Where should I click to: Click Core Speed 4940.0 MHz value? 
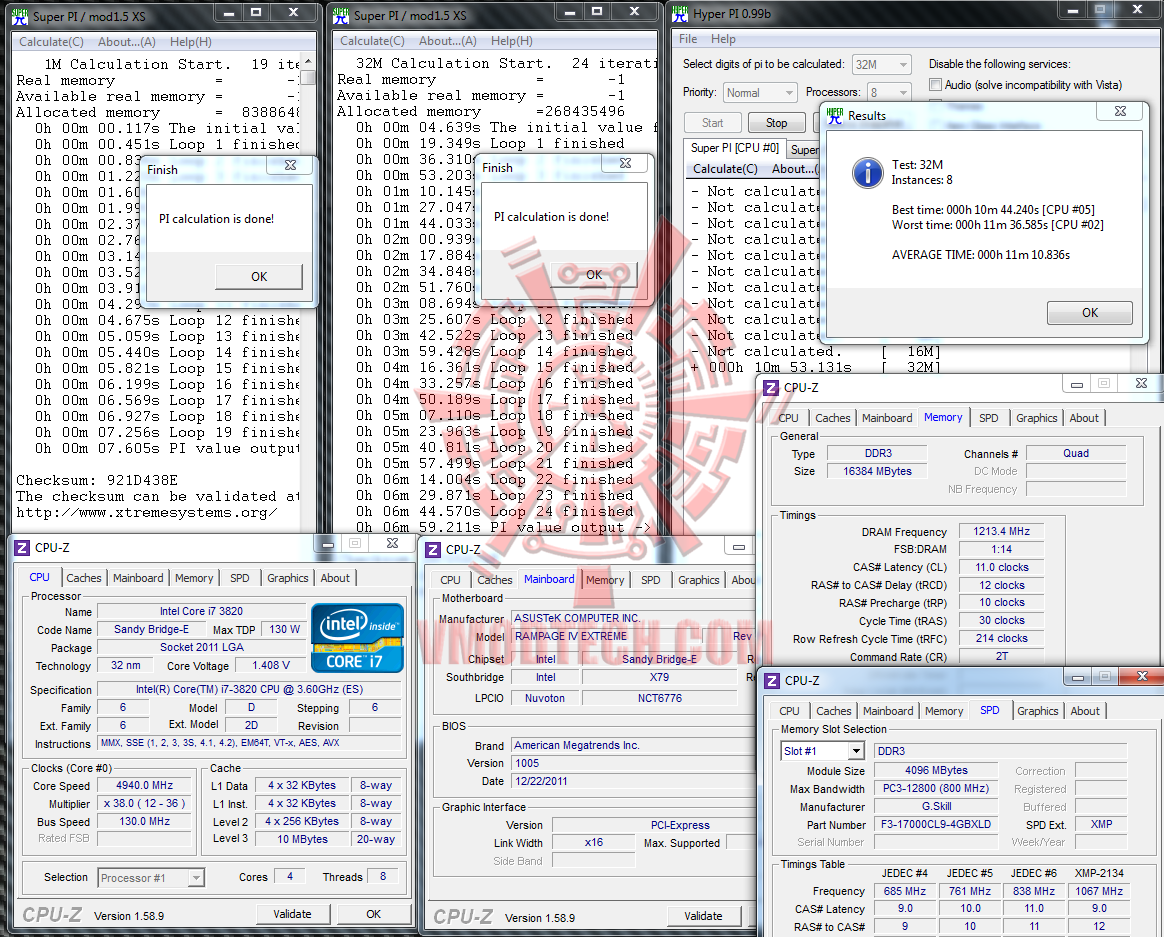coord(144,786)
